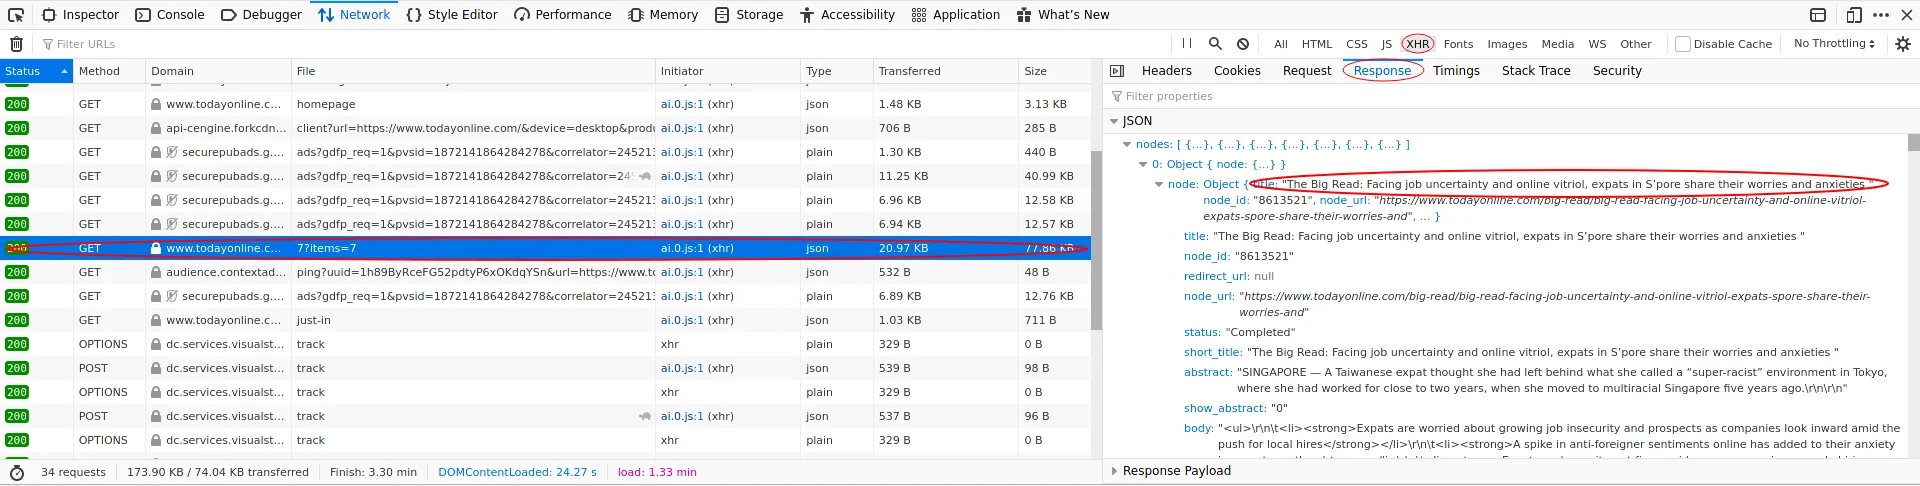Screen dimensions: 1920x486
Task: Open the Request details tab
Action: click(x=1306, y=71)
